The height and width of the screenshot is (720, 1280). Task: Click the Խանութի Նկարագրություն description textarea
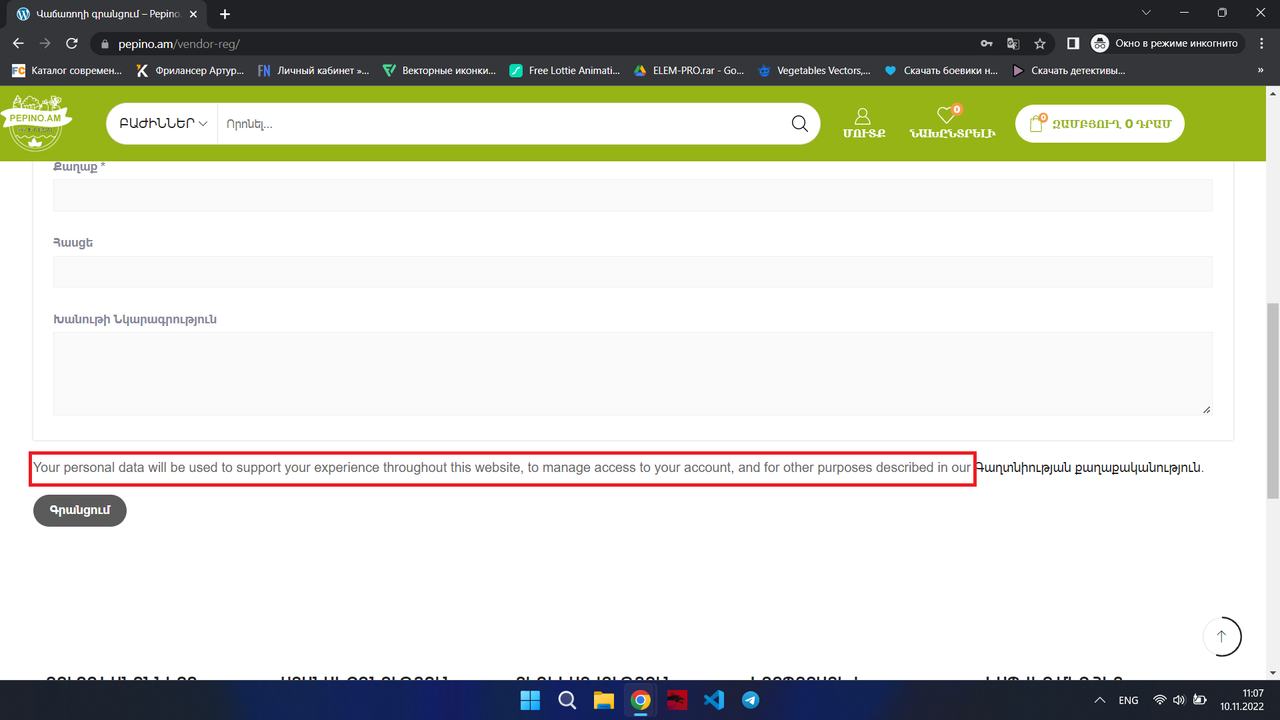632,373
